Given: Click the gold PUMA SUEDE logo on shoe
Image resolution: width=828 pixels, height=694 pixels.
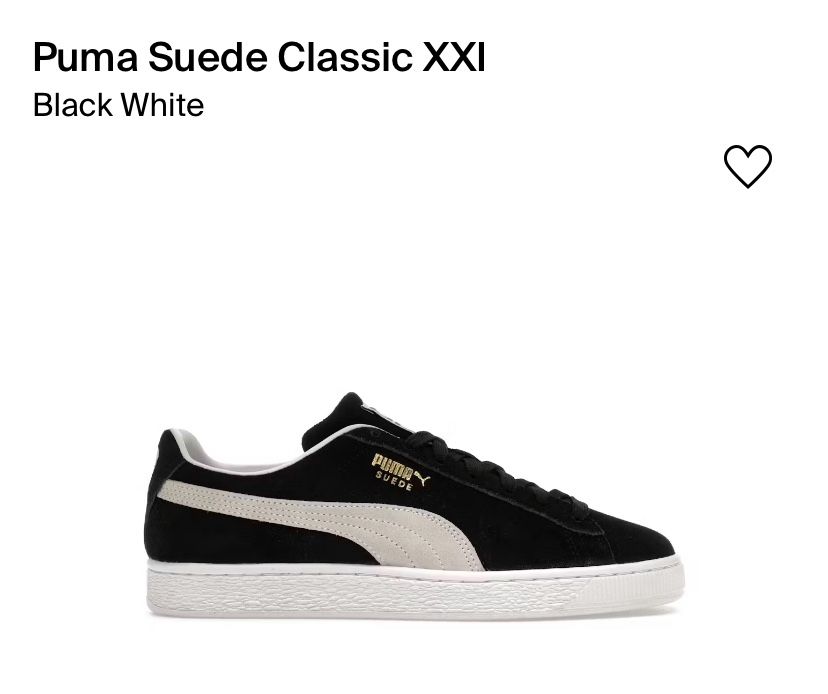Looking at the screenshot, I should [393, 466].
